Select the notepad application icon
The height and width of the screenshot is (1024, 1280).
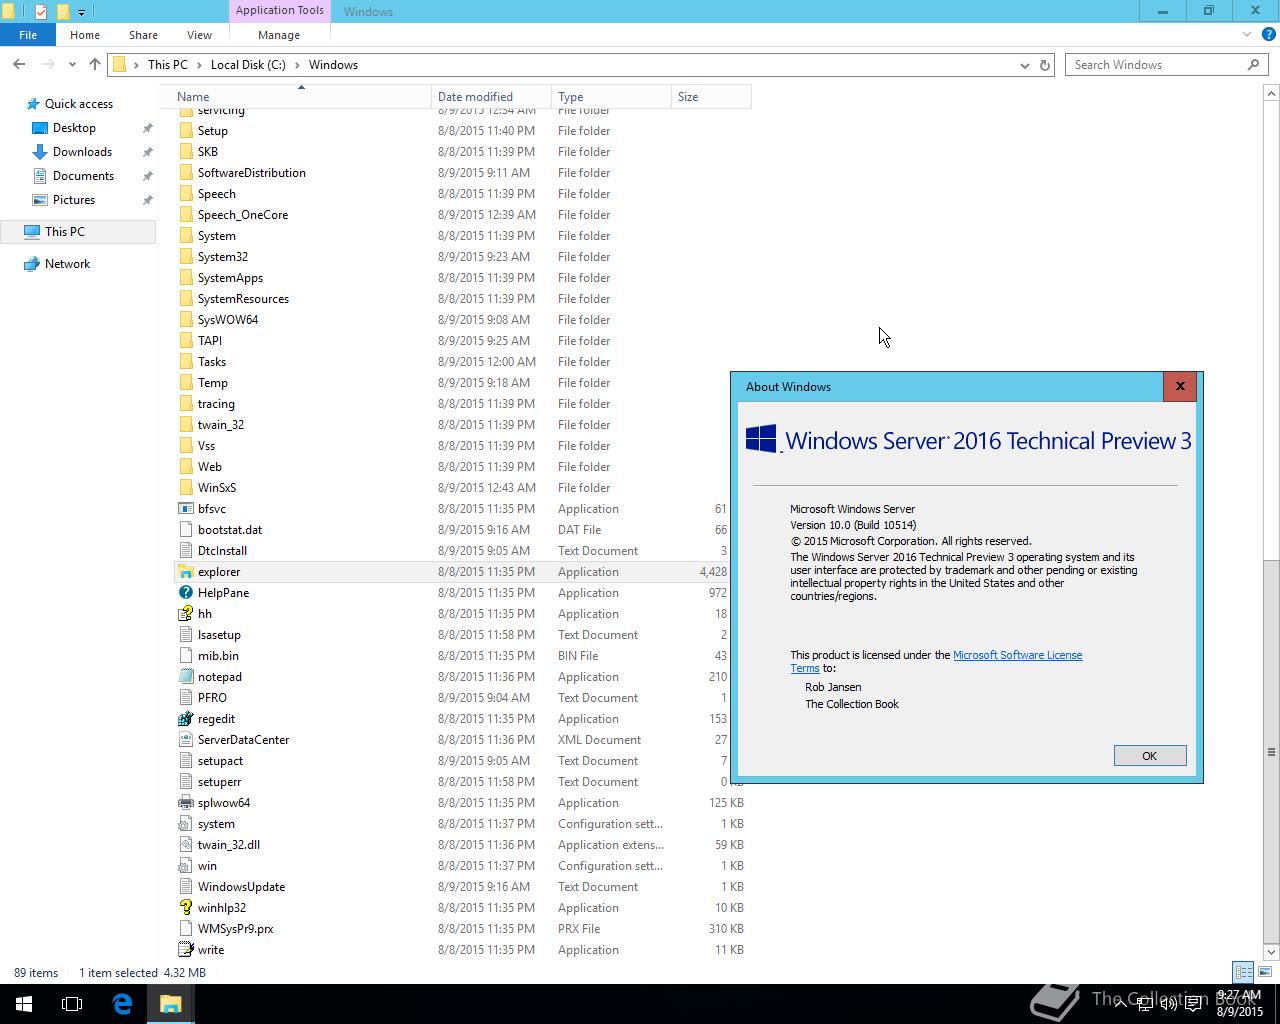(185, 677)
